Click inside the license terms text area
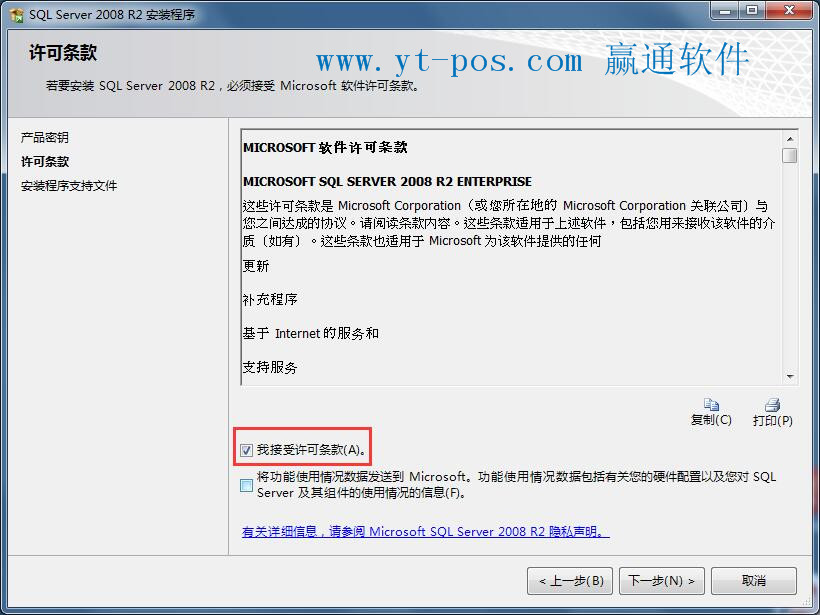 pos(511,257)
